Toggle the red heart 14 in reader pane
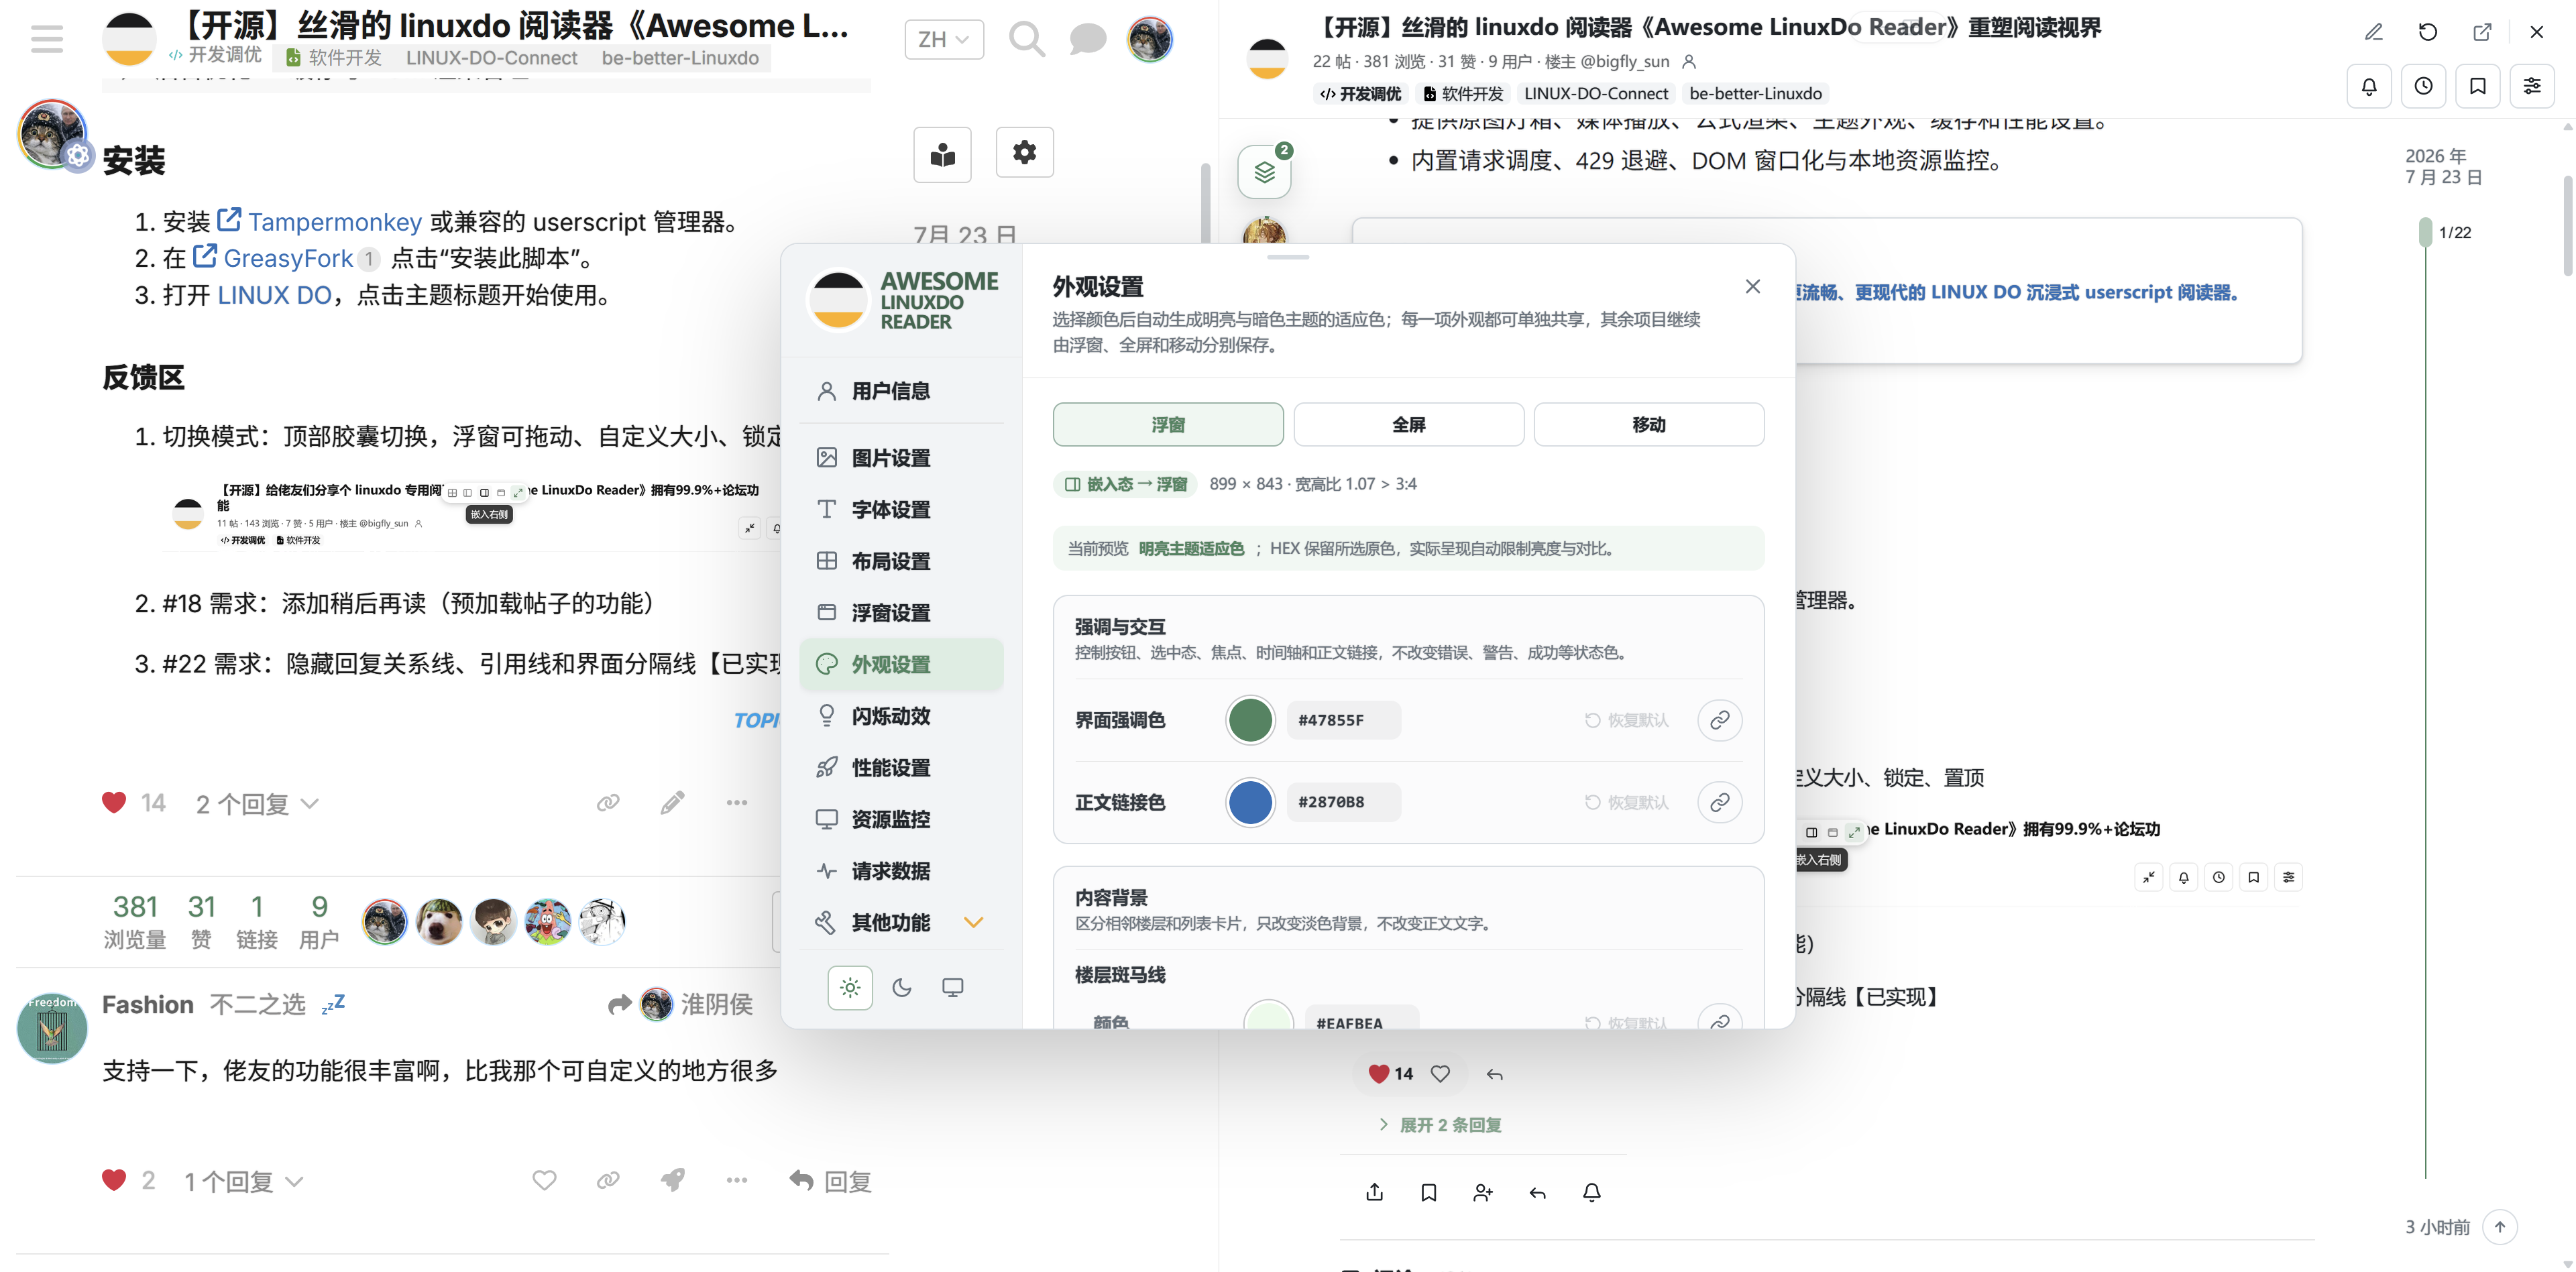 point(1379,1073)
